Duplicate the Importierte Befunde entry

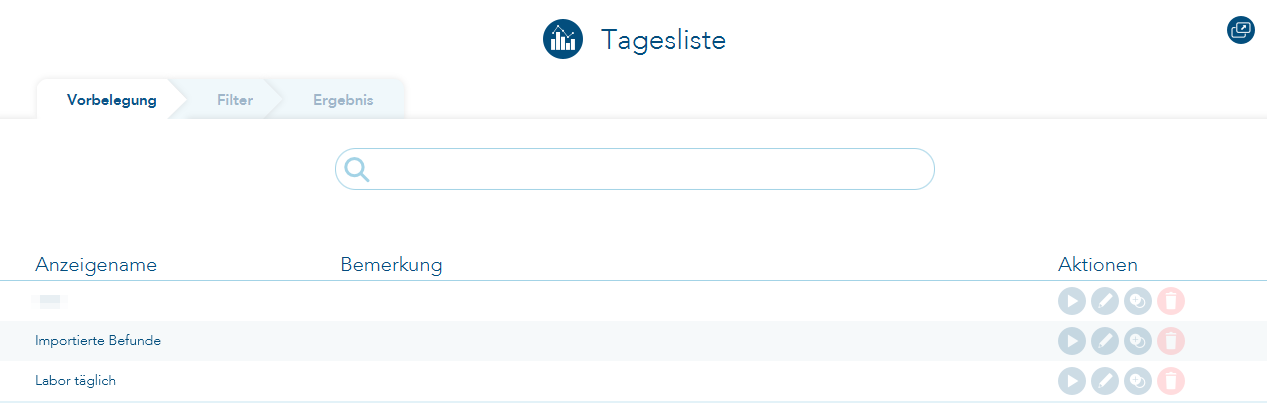click(x=1138, y=341)
